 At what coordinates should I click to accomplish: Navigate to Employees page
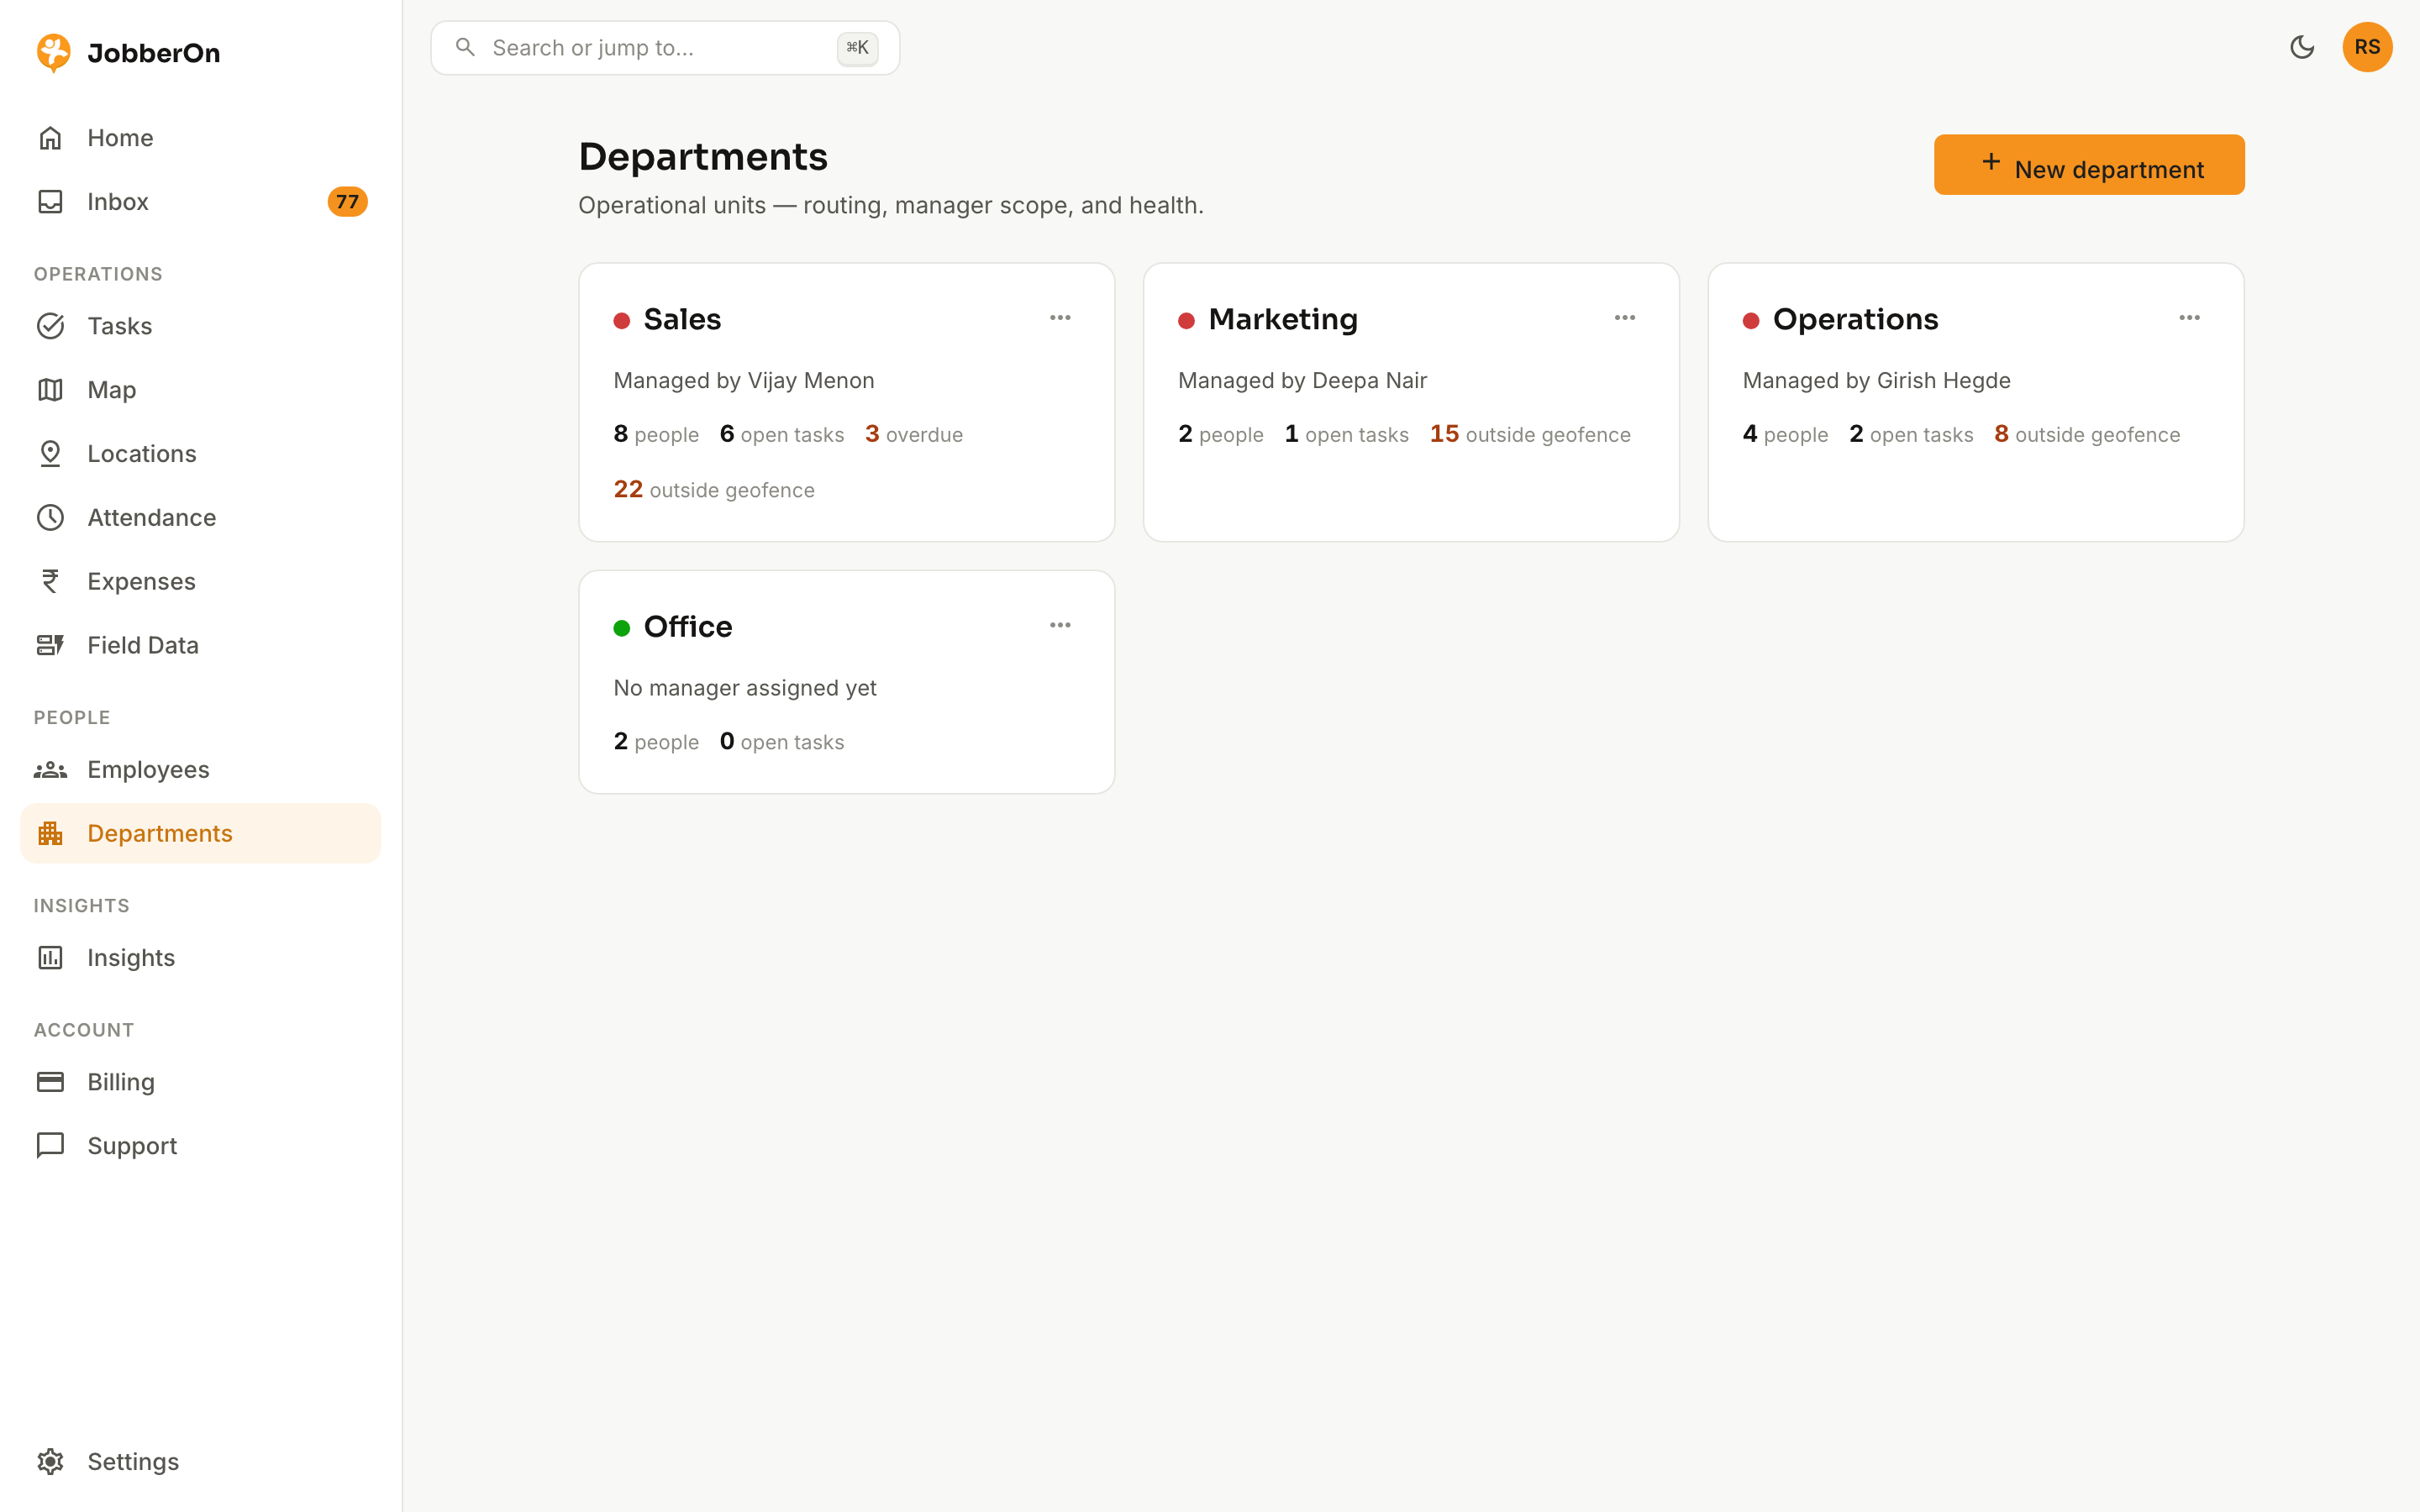pyautogui.click(x=200, y=770)
